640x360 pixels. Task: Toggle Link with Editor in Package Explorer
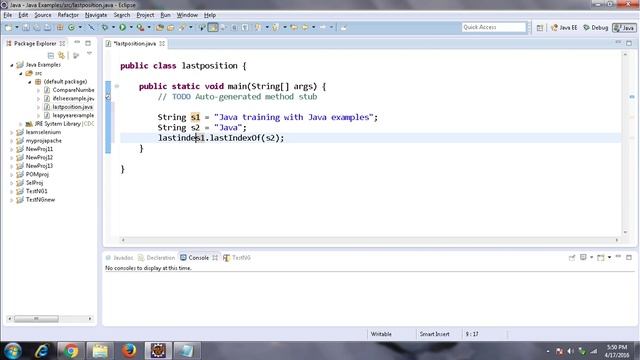(x=61, y=55)
